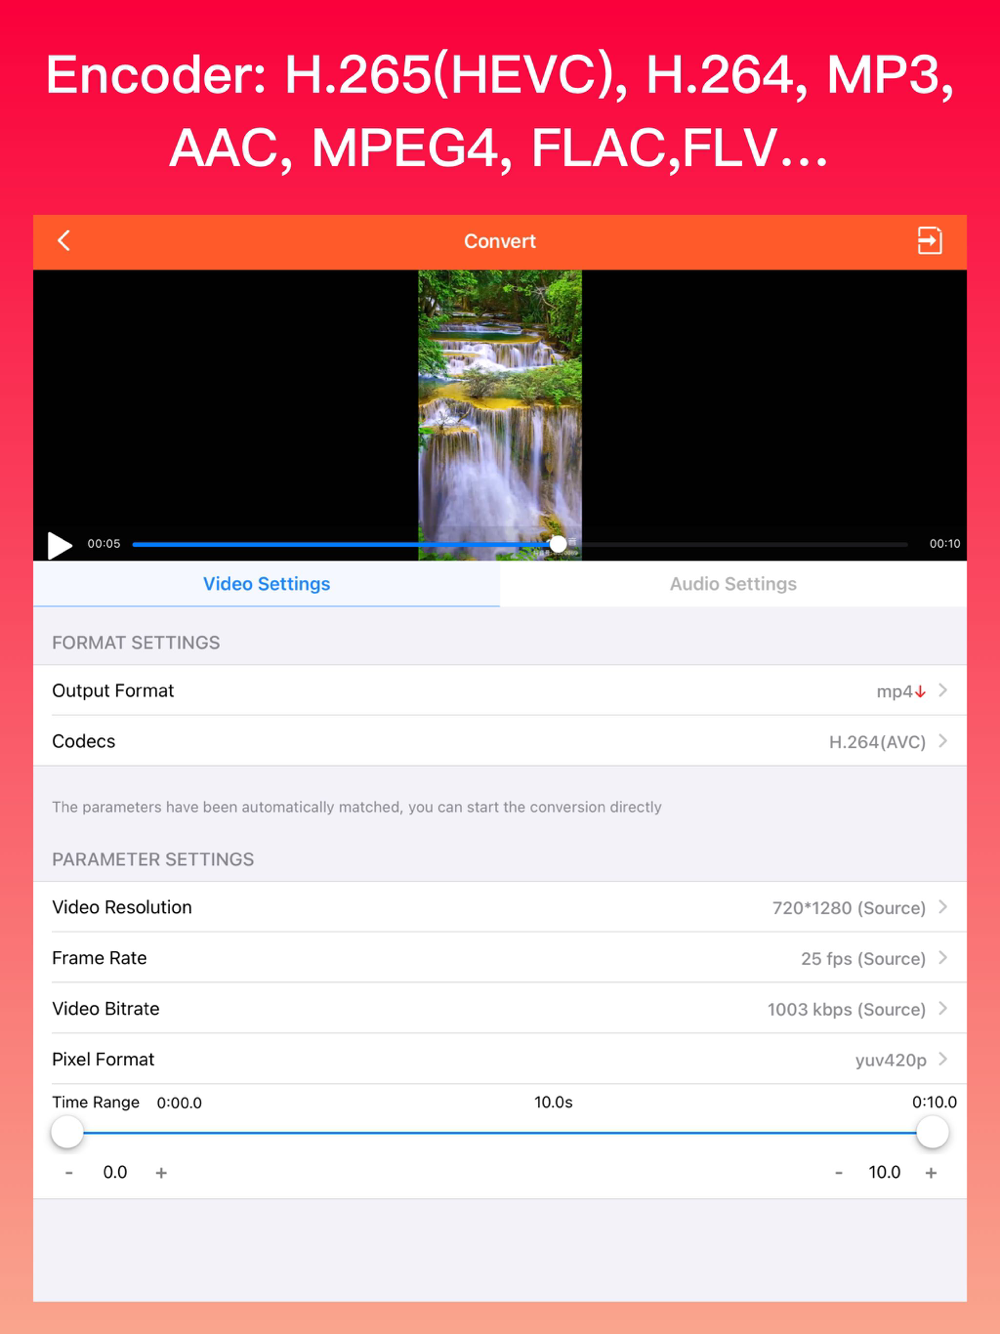Click the start time value 0.0
Viewport: 1000px width, 1334px height.
(115, 1172)
